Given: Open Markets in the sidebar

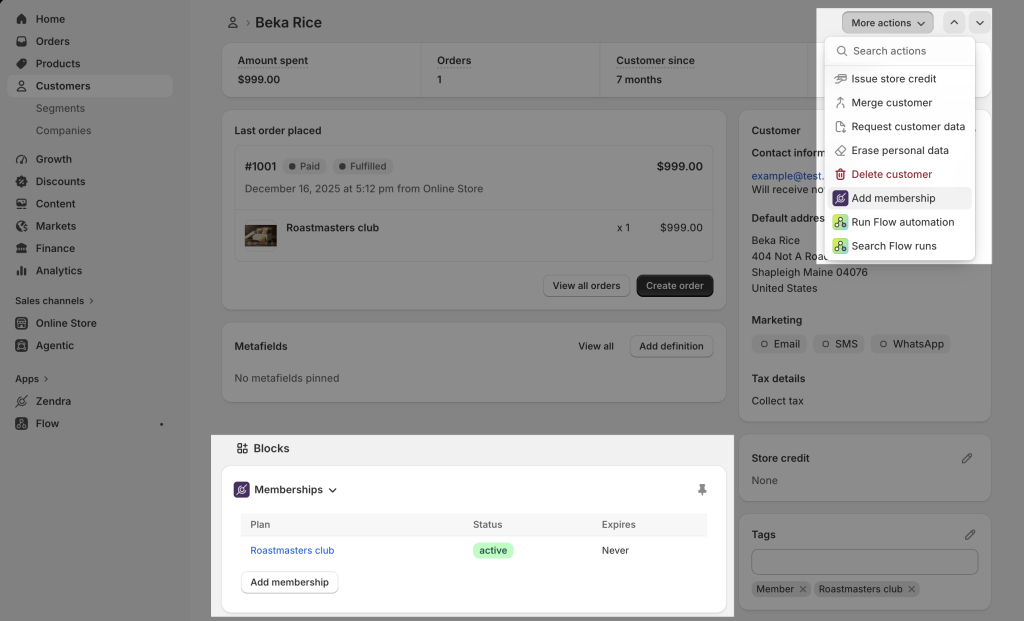Looking at the screenshot, I should (56, 225).
